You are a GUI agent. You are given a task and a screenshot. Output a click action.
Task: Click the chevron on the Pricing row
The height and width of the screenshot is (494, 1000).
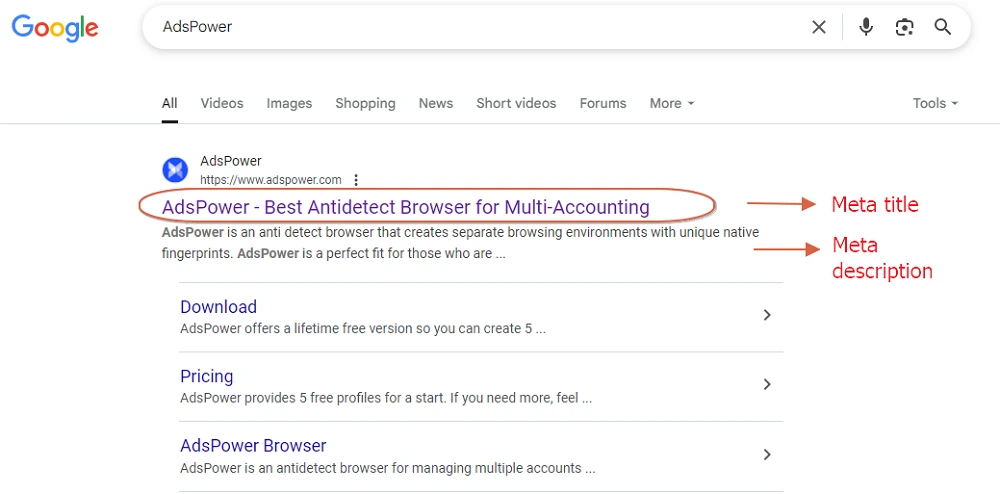point(767,384)
